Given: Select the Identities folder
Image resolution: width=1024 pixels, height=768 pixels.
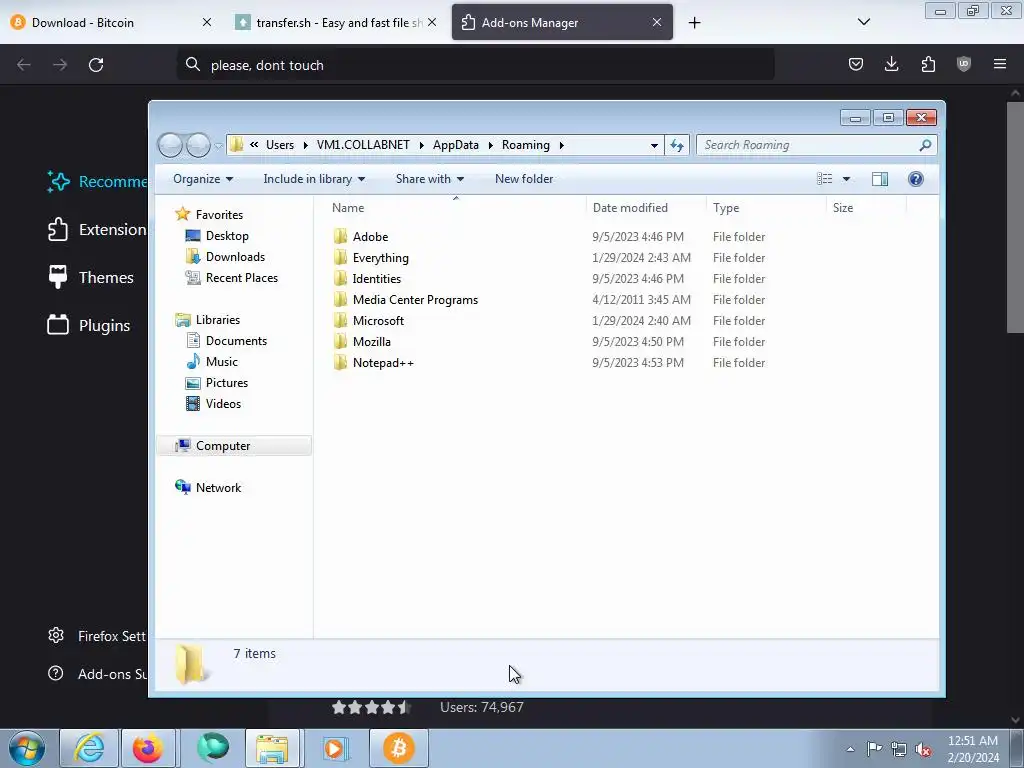Looking at the screenshot, I should pos(377,278).
